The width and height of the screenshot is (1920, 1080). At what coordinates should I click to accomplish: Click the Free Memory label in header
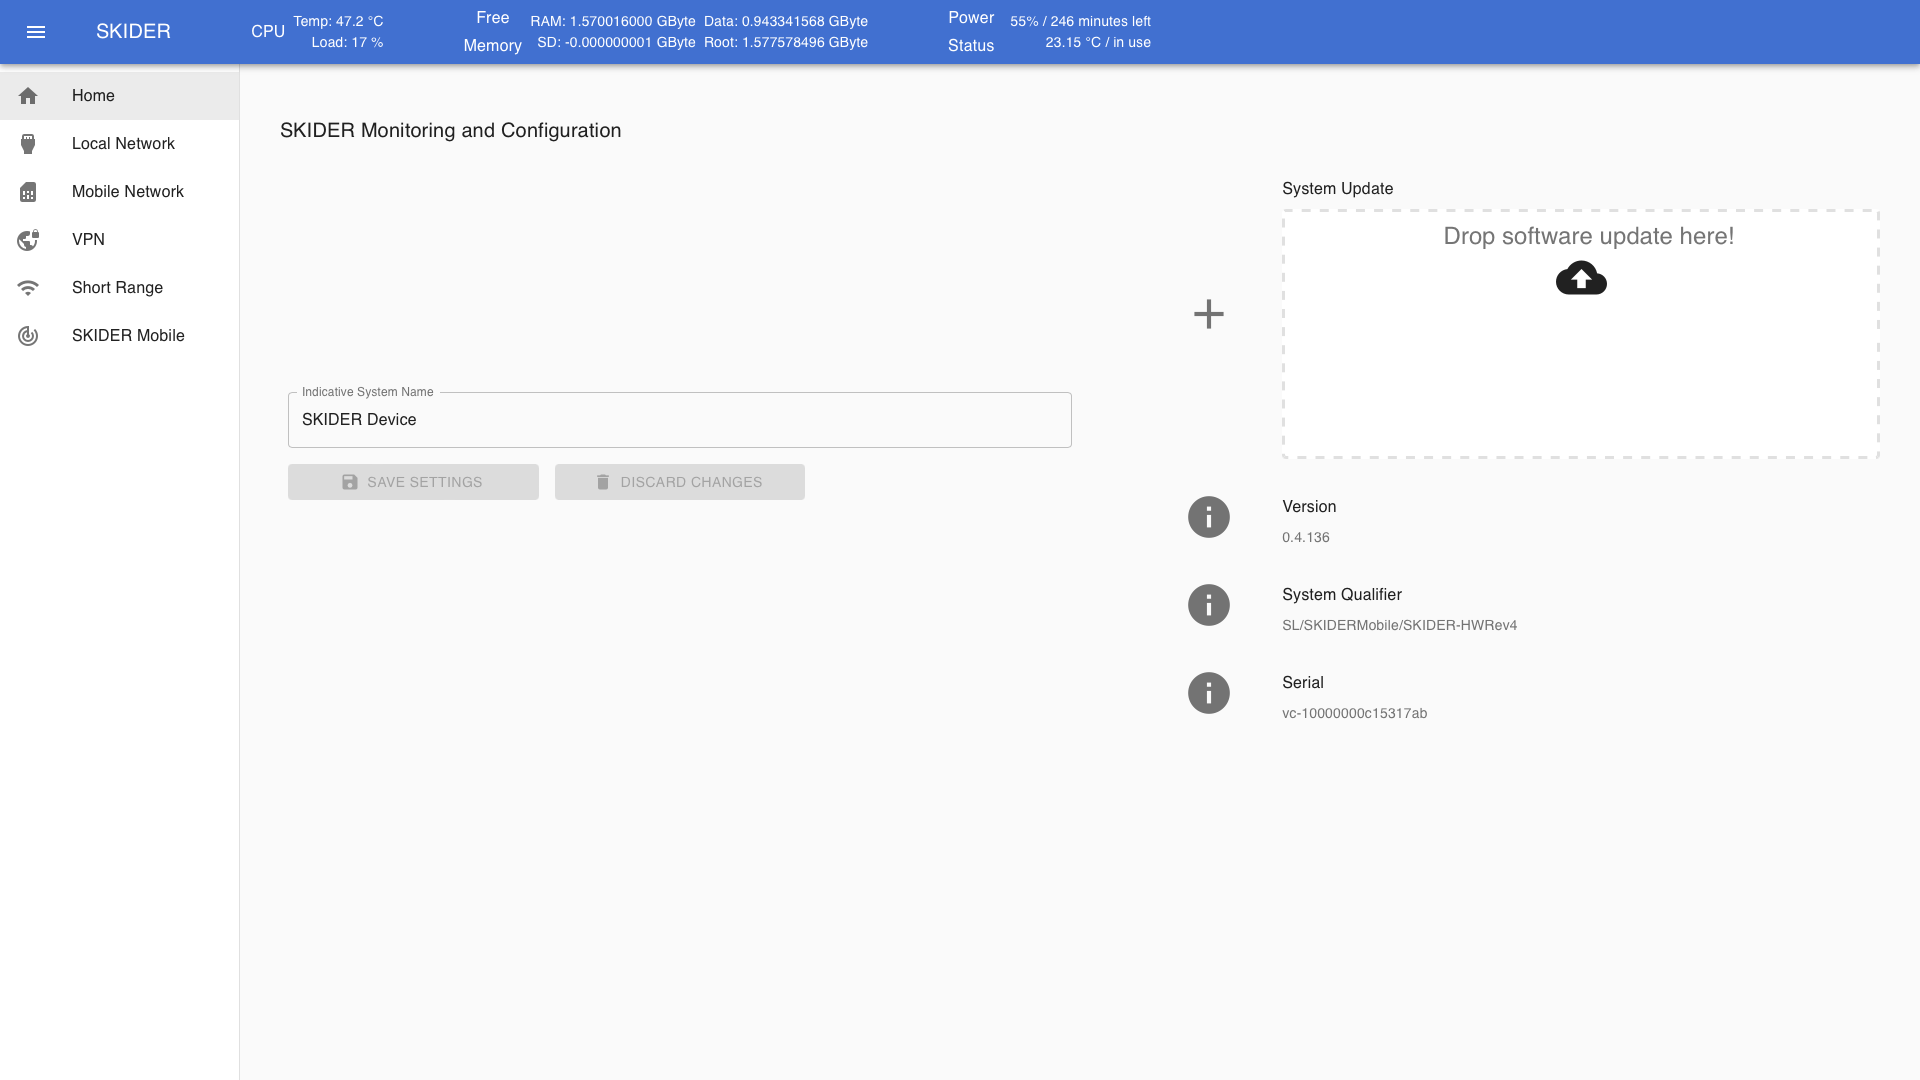493,32
